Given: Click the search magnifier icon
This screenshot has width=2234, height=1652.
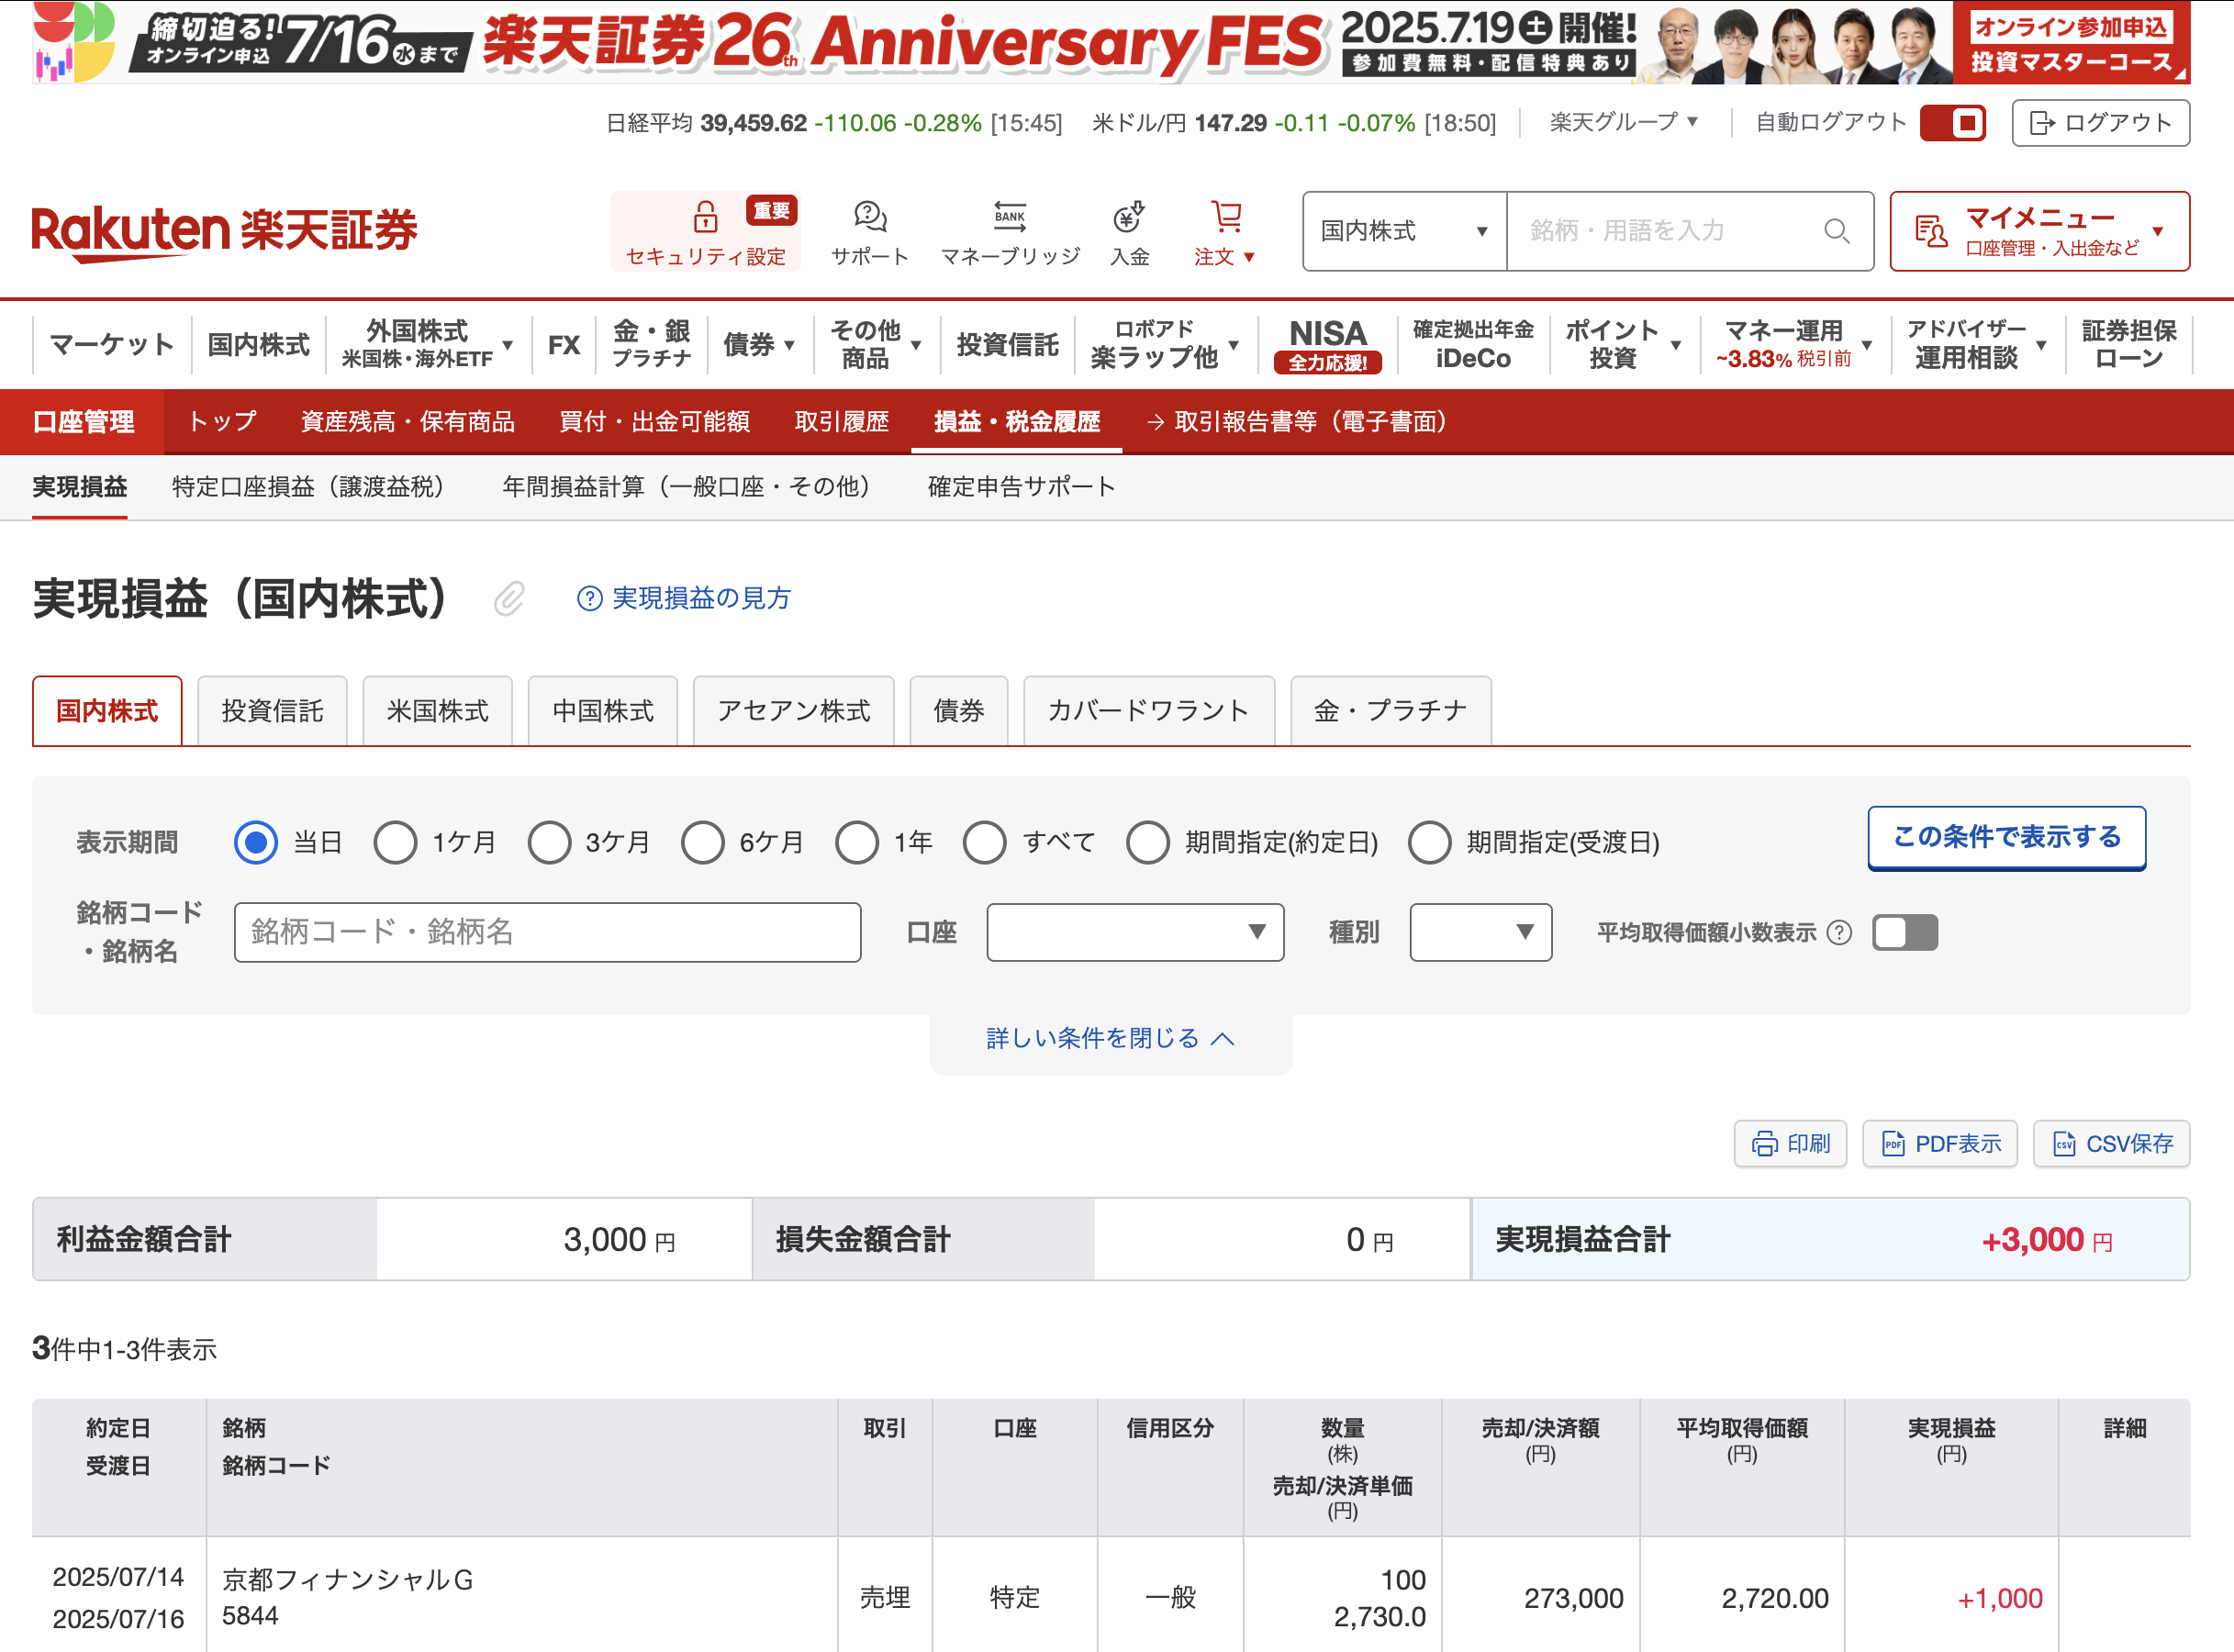Looking at the screenshot, I should click(x=1837, y=231).
